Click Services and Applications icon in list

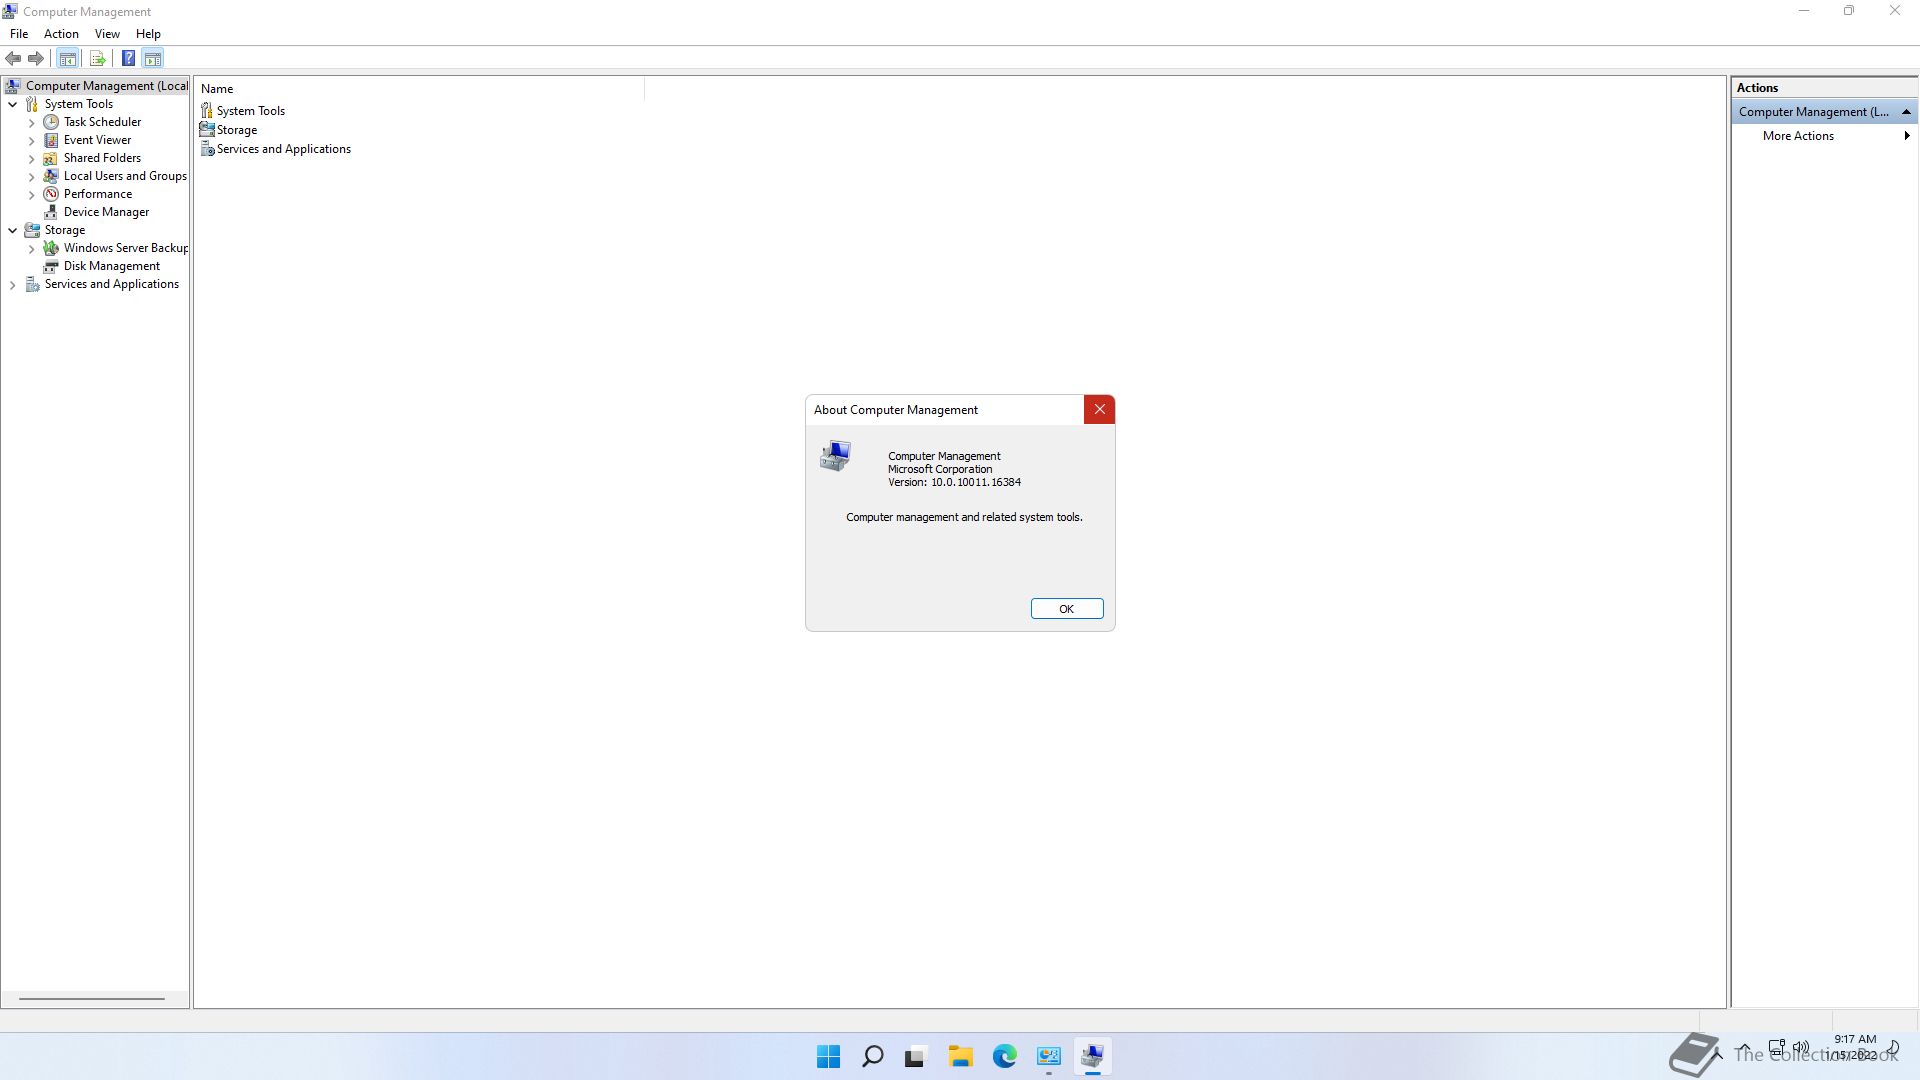(207, 149)
